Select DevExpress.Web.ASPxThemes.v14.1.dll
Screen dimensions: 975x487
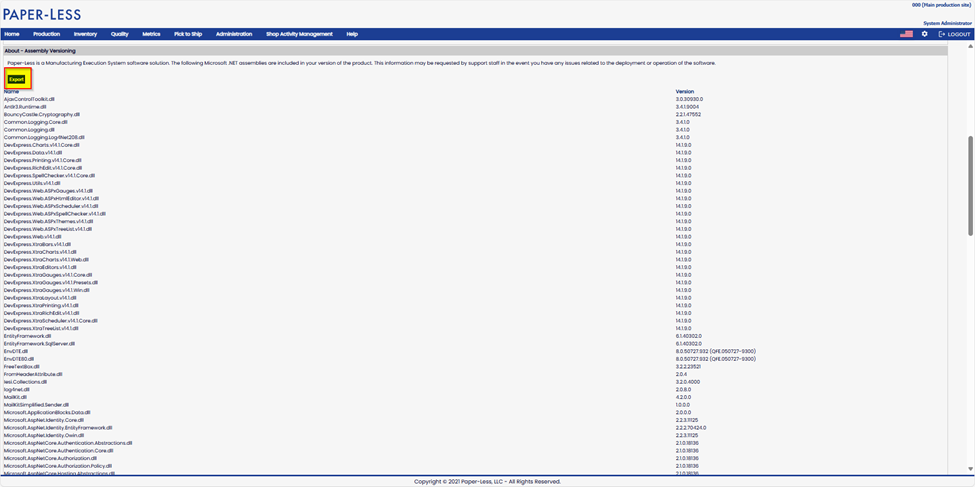(x=49, y=221)
